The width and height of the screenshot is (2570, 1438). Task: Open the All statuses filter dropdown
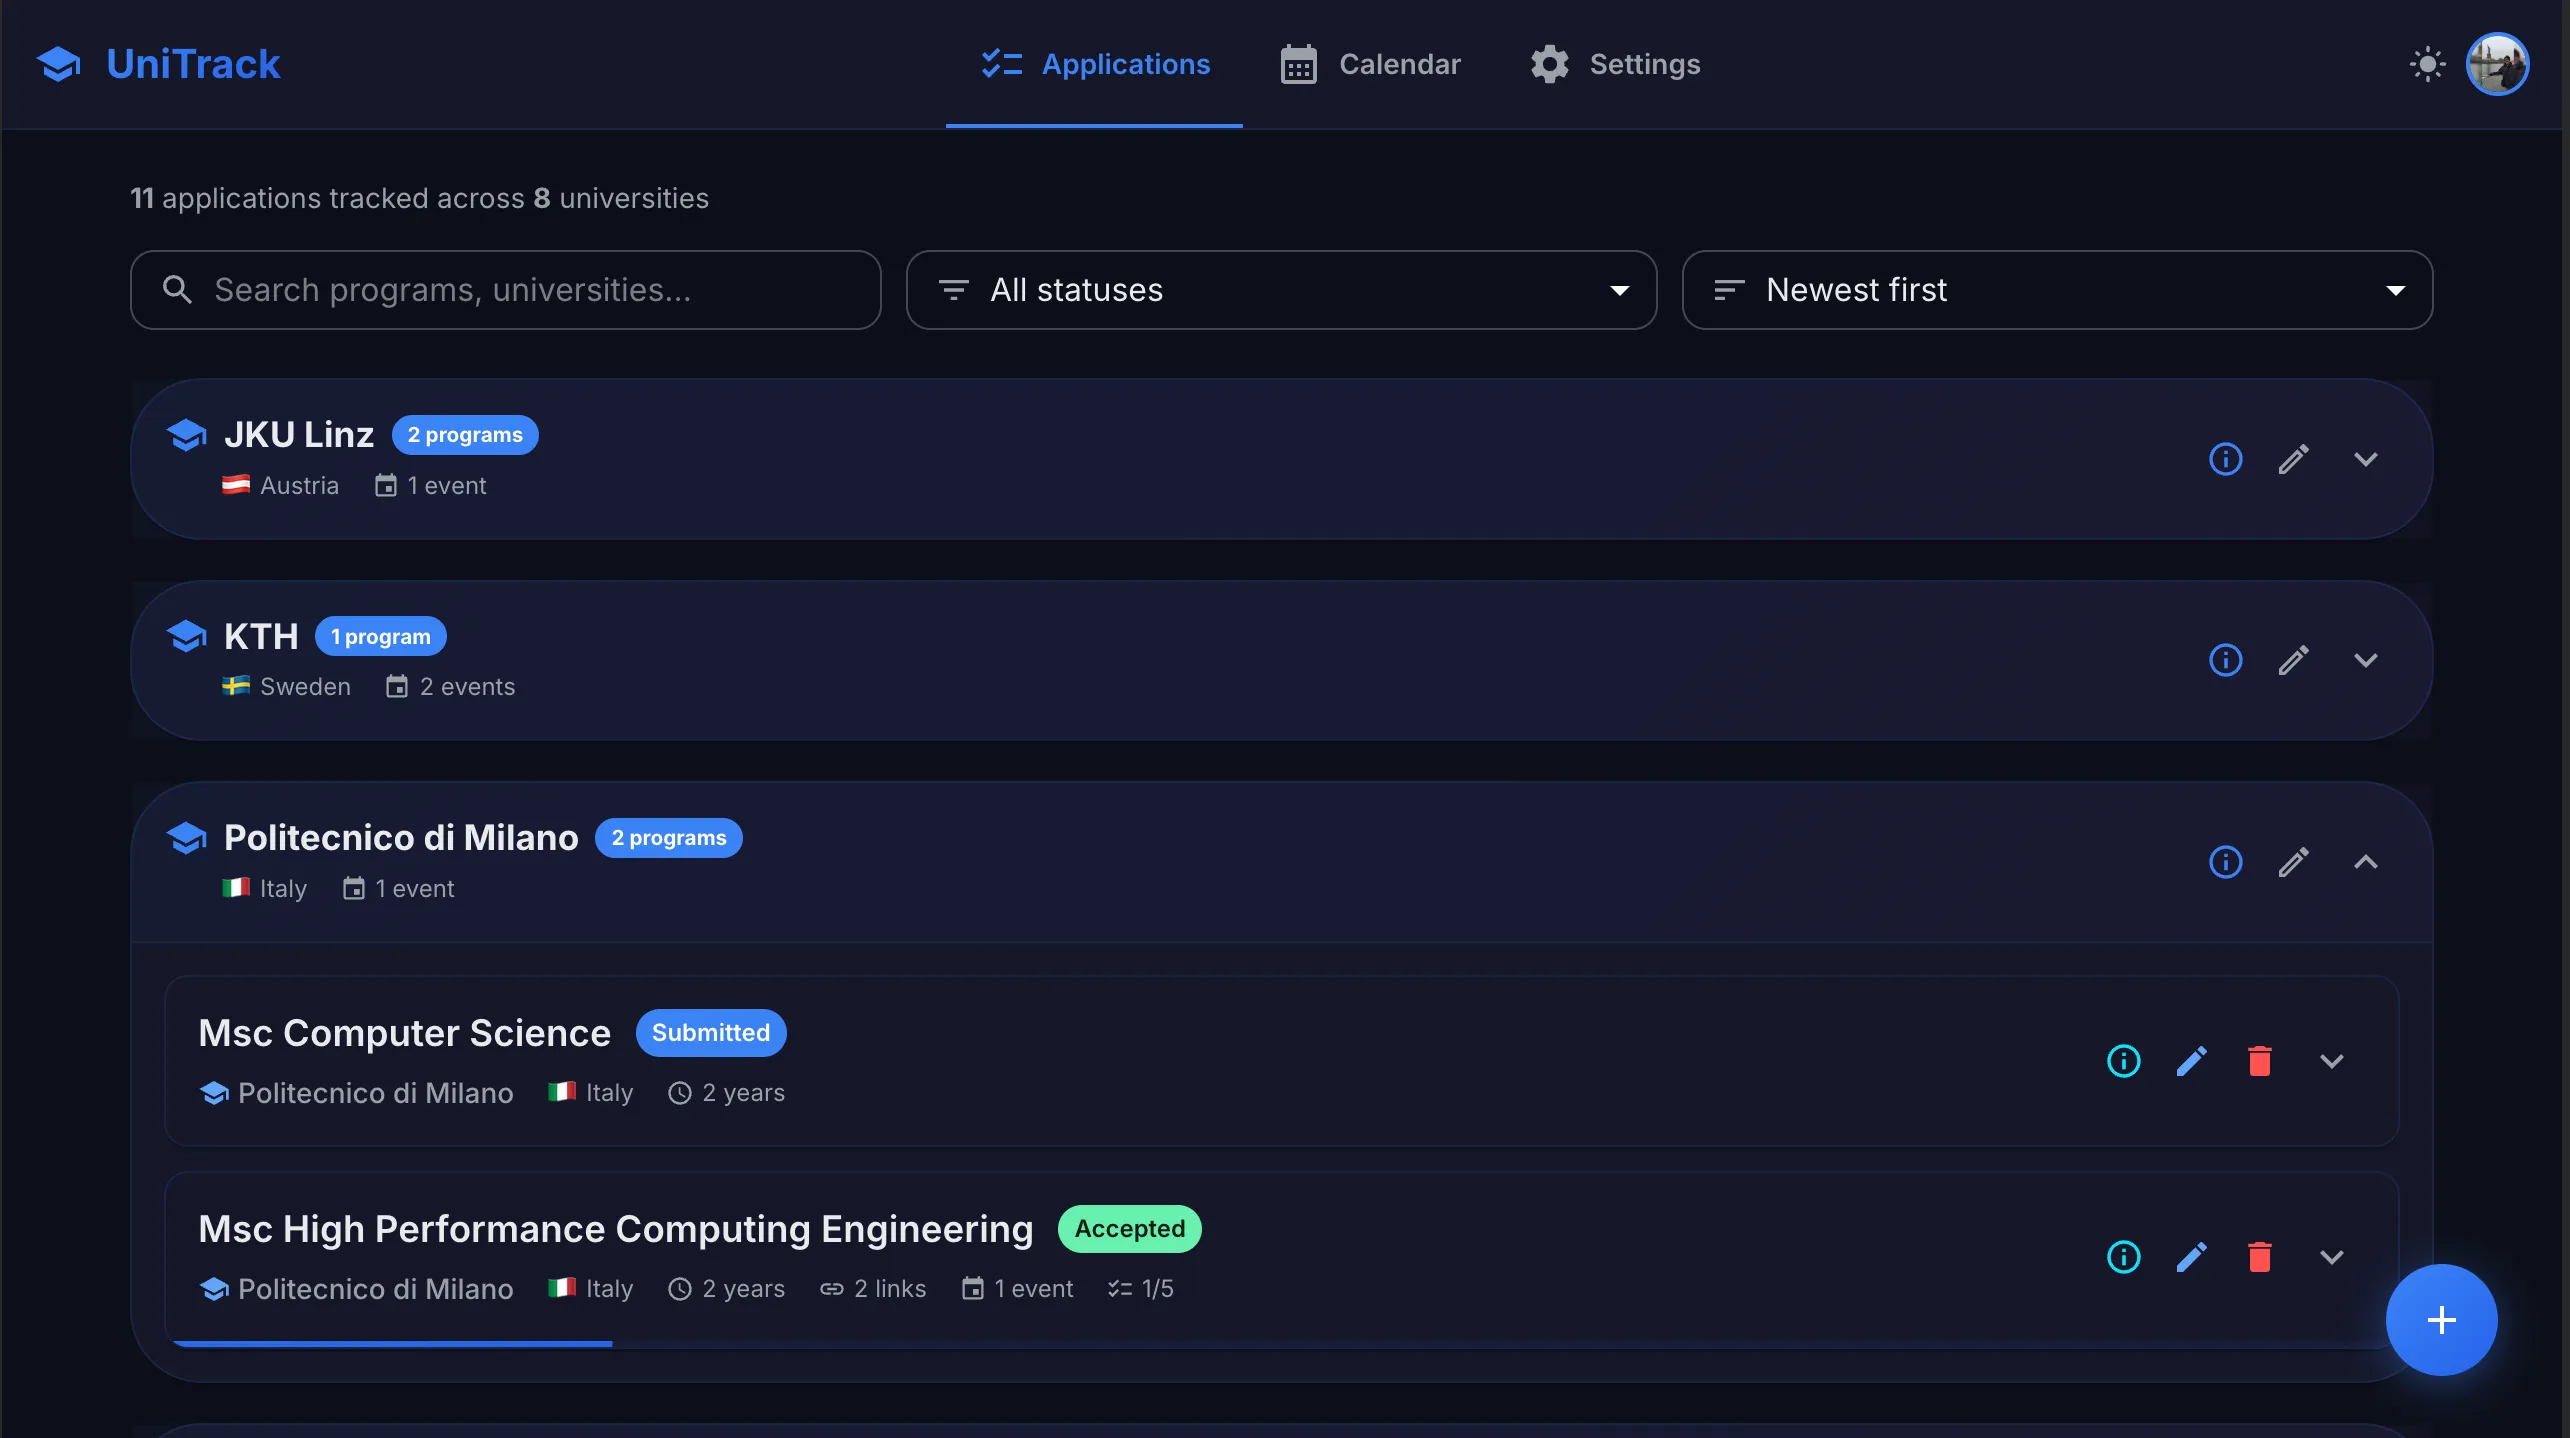click(1281, 290)
